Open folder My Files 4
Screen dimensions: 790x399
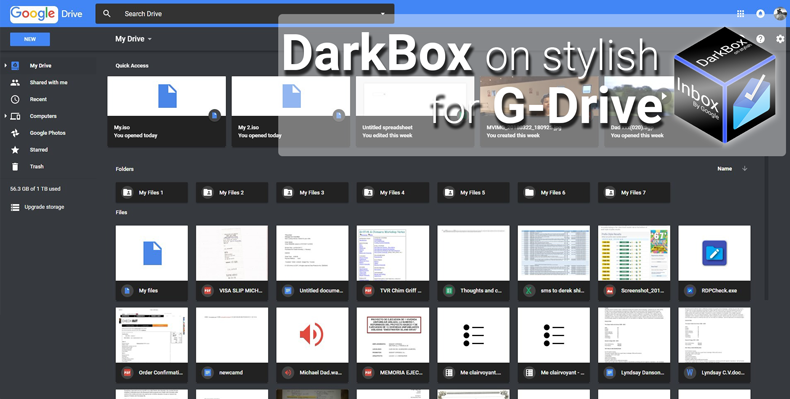point(393,192)
